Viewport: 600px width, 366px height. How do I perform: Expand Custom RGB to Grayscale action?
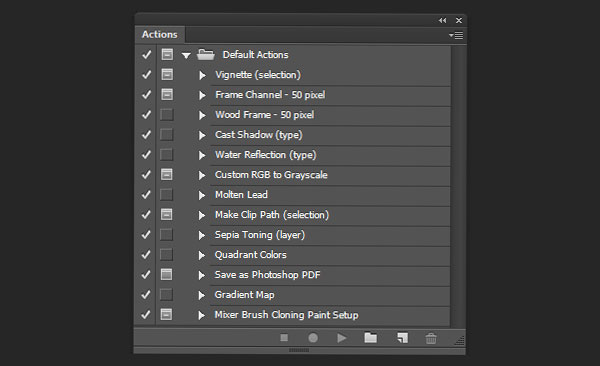click(202, 175)
